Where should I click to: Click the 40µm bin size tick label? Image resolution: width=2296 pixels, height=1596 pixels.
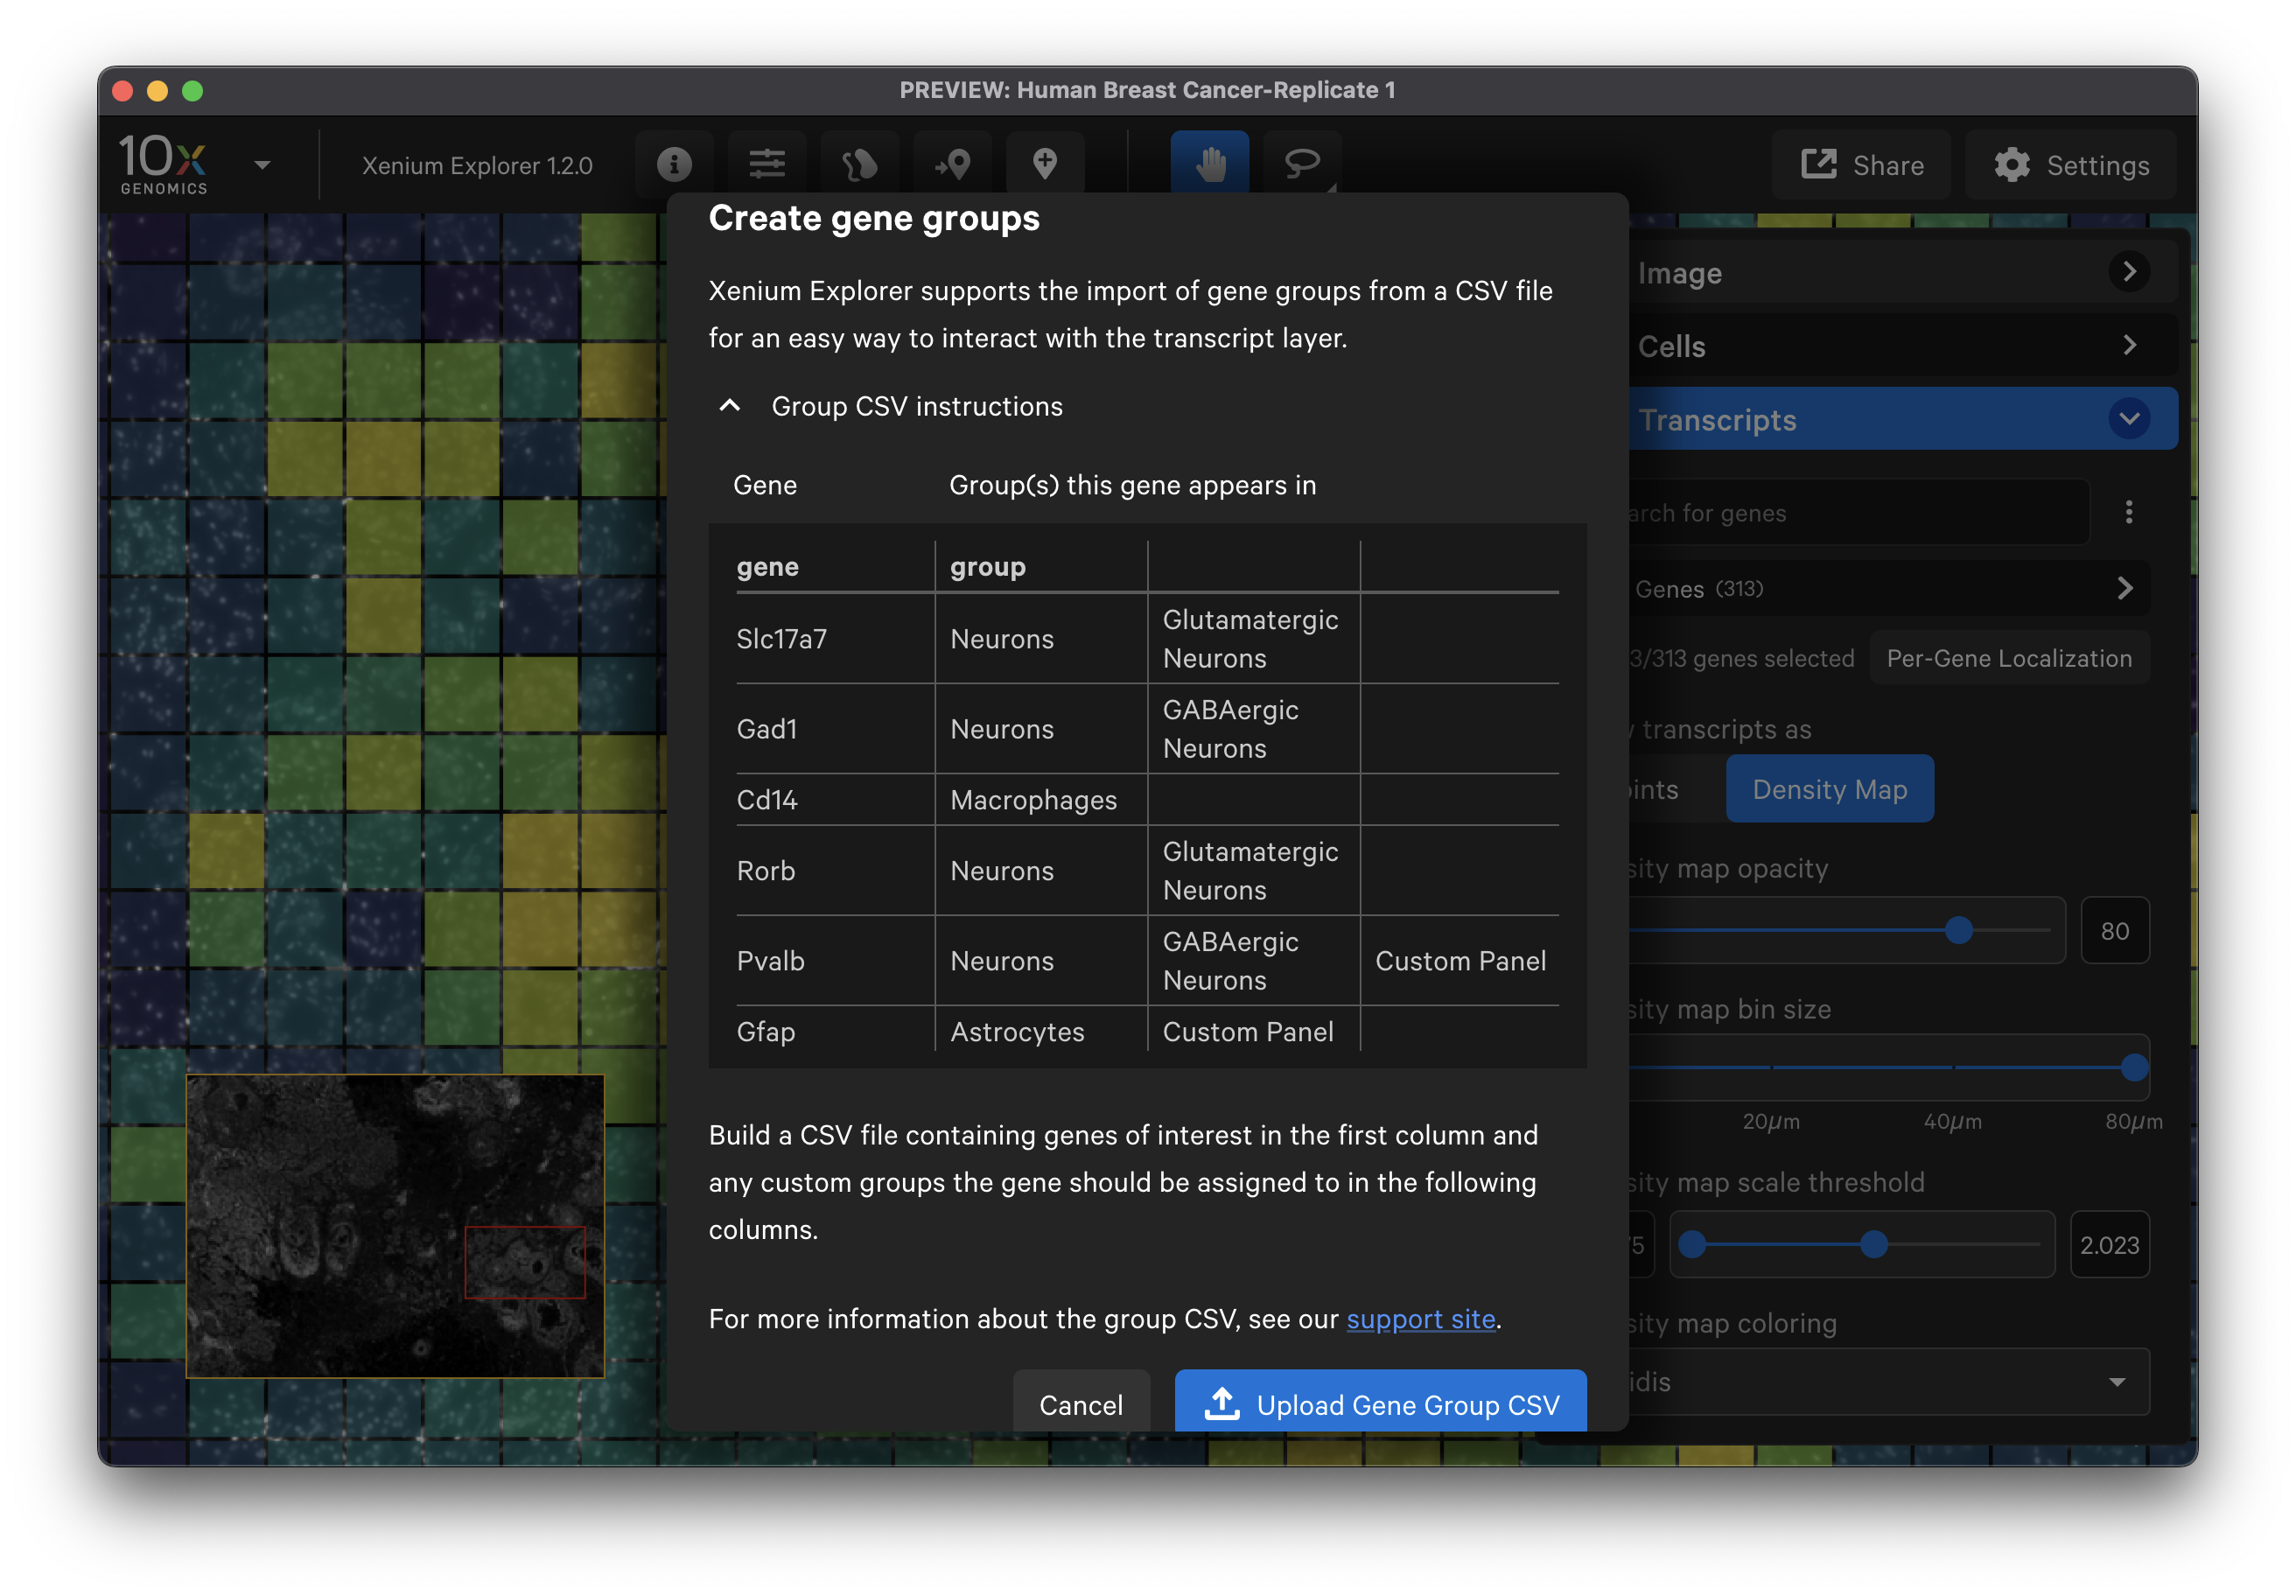(1952, 1121)
